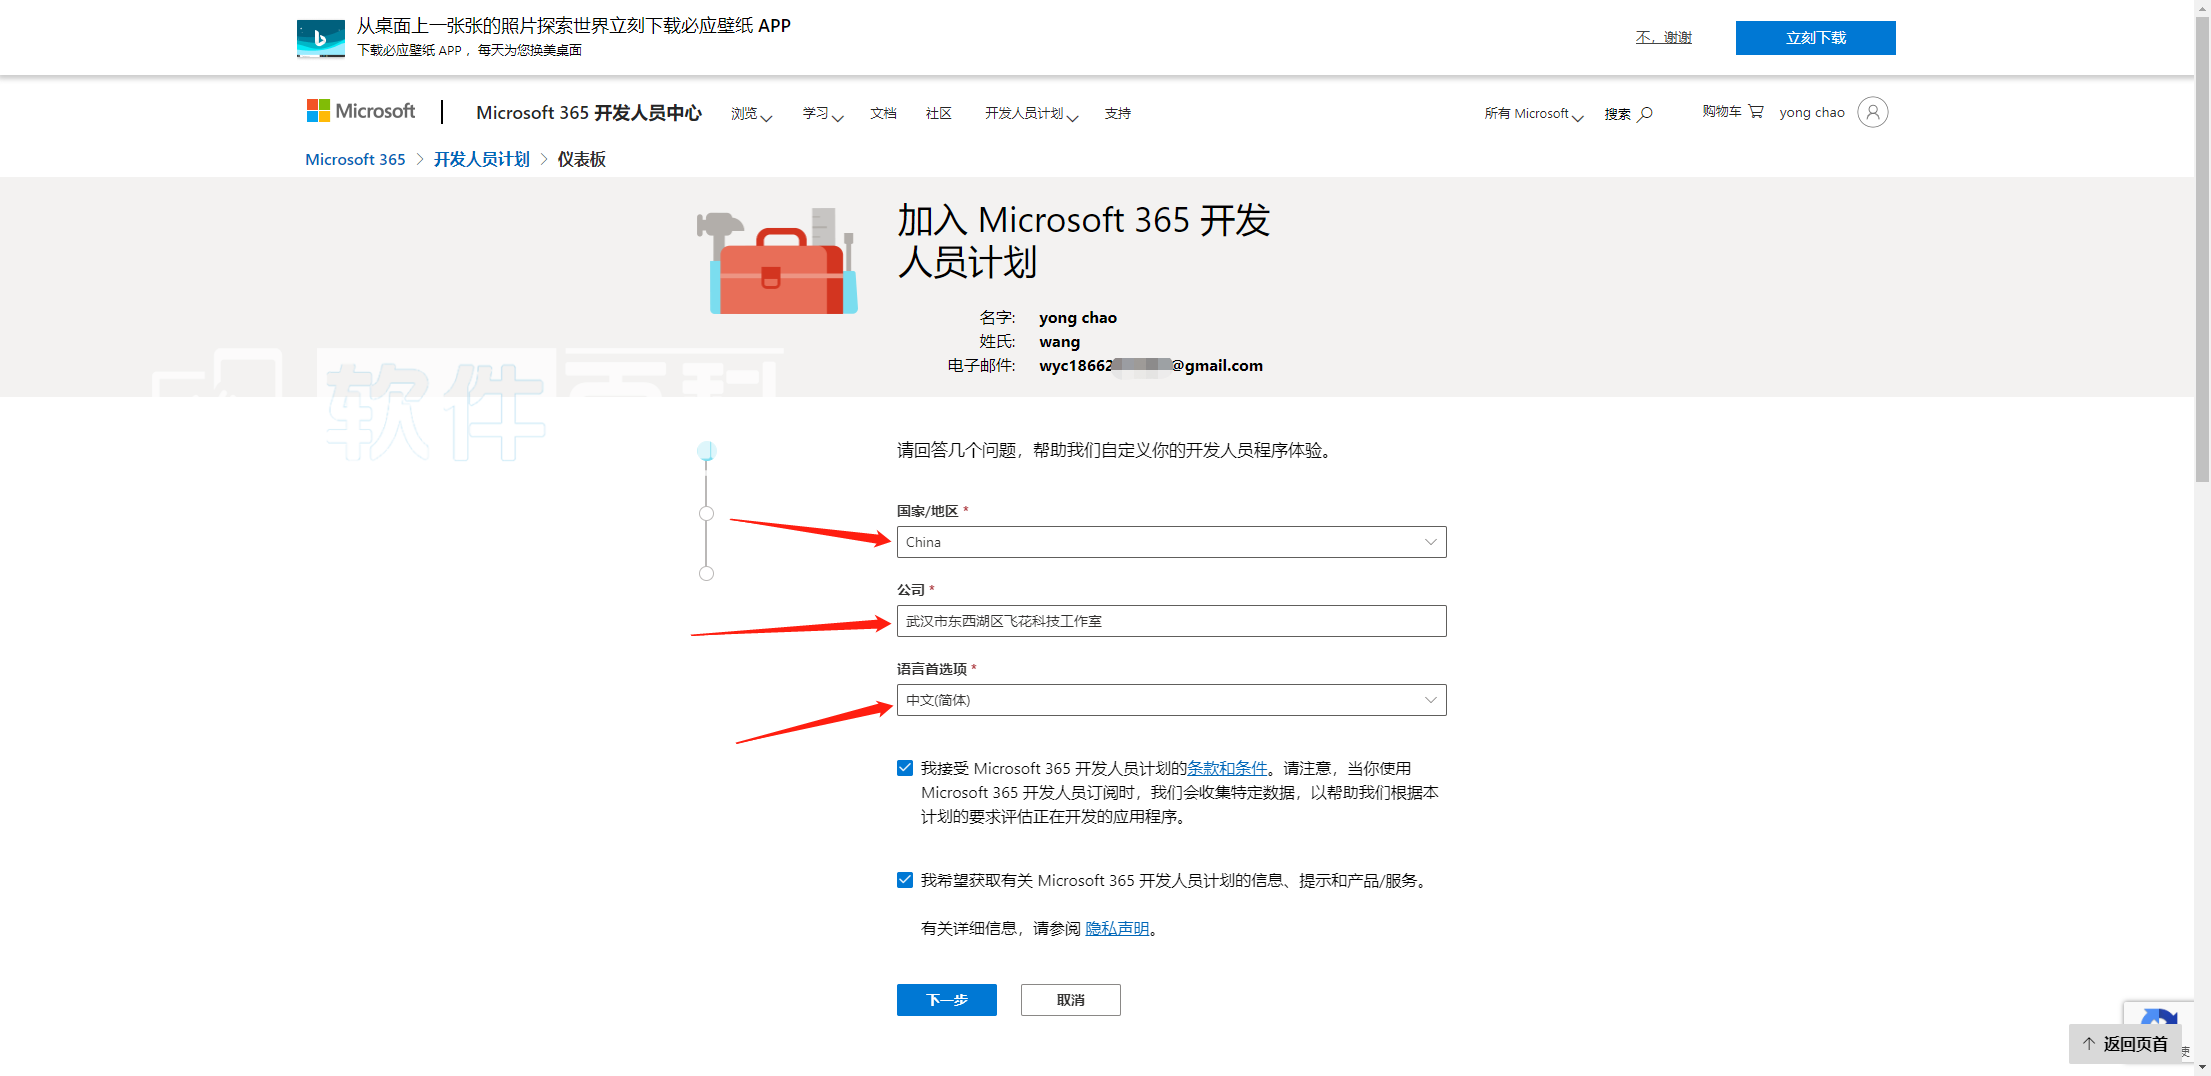Click the Microsoft logo in header
Screen dimensions: 2211x1076
click(360, 111)
